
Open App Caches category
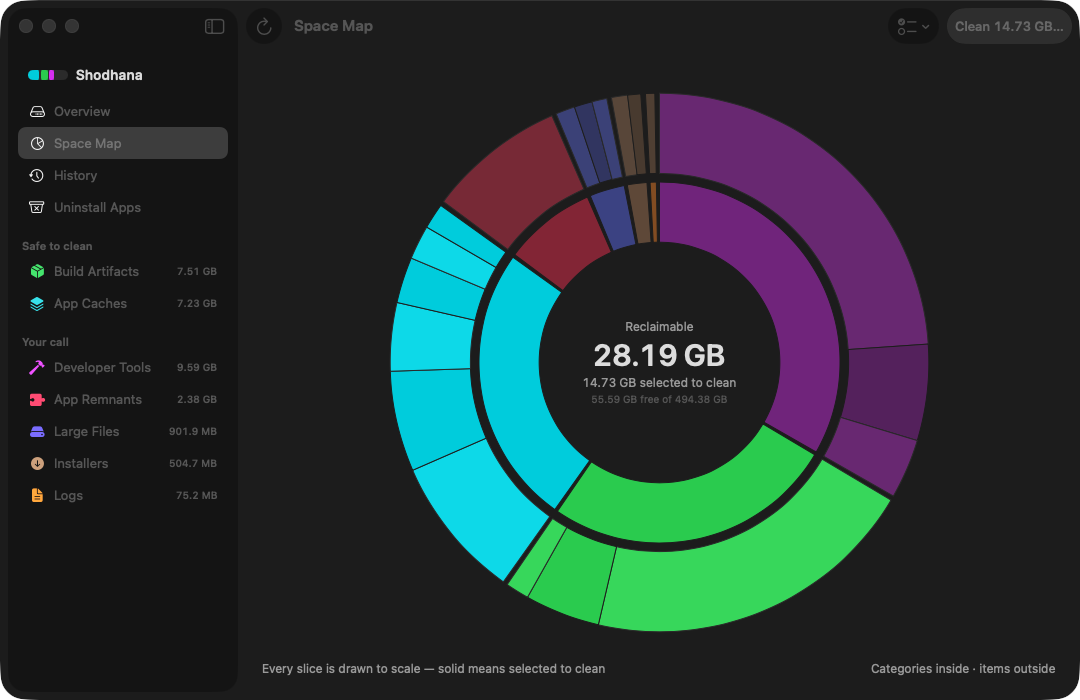coord(123,303)
